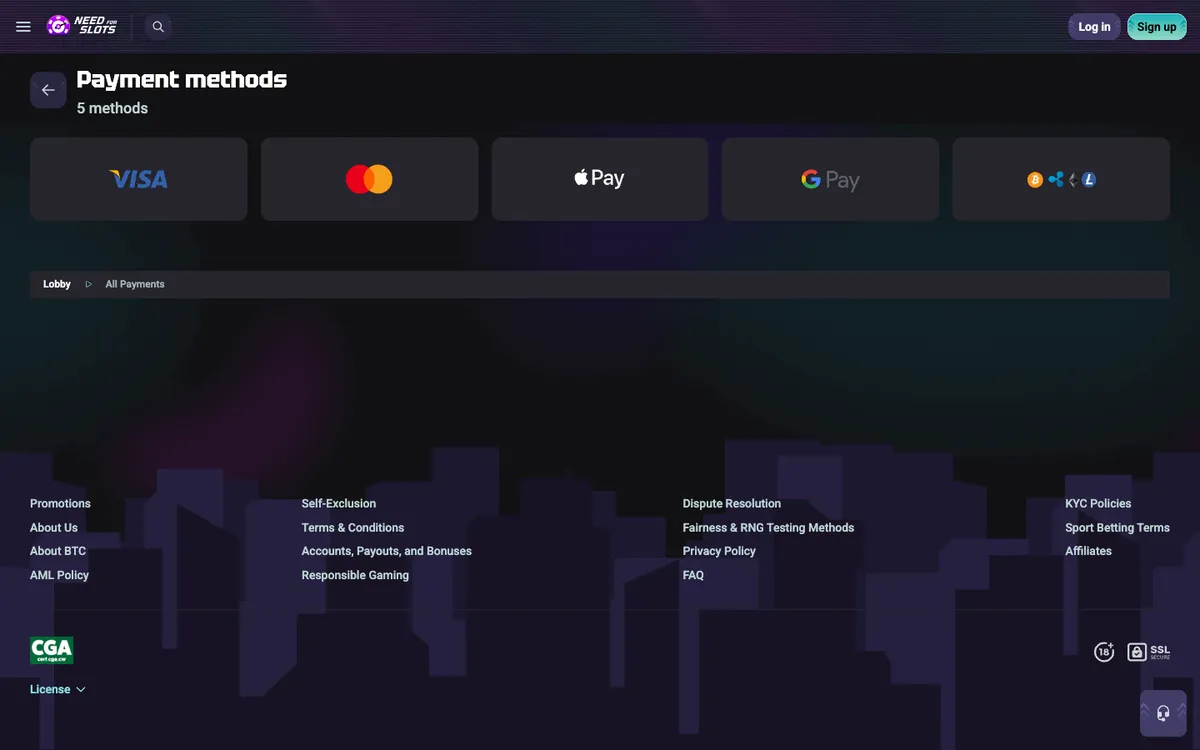
Task: Click the CGA certificate badge
Action: (51, 651)
